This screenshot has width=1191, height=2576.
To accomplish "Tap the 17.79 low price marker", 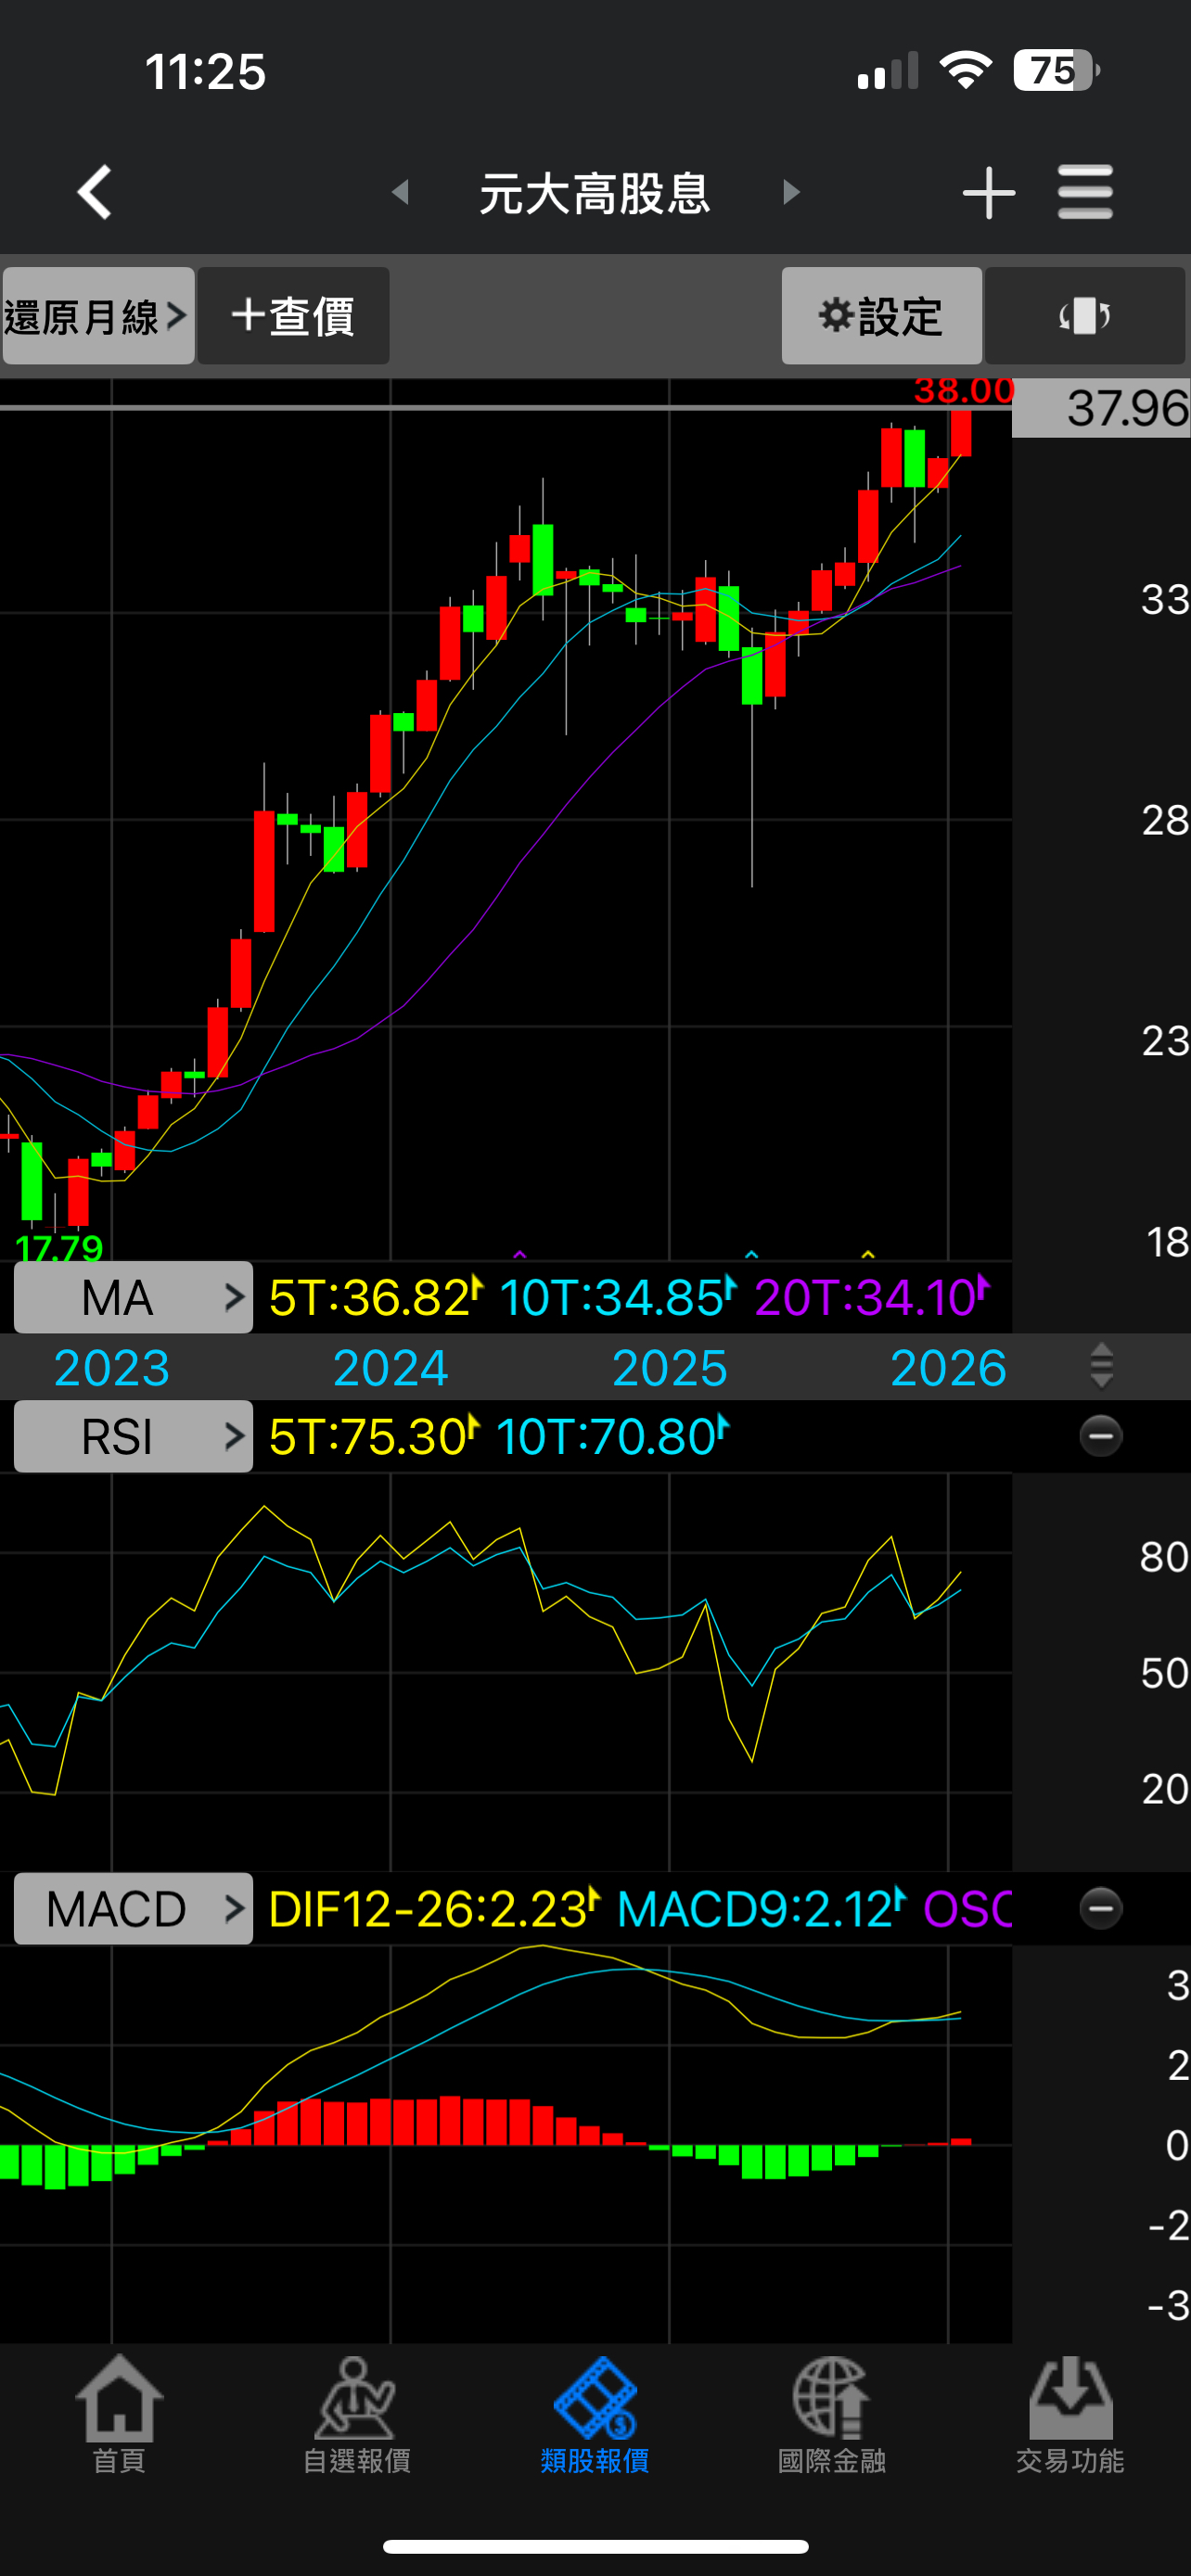I will 59,1247.
